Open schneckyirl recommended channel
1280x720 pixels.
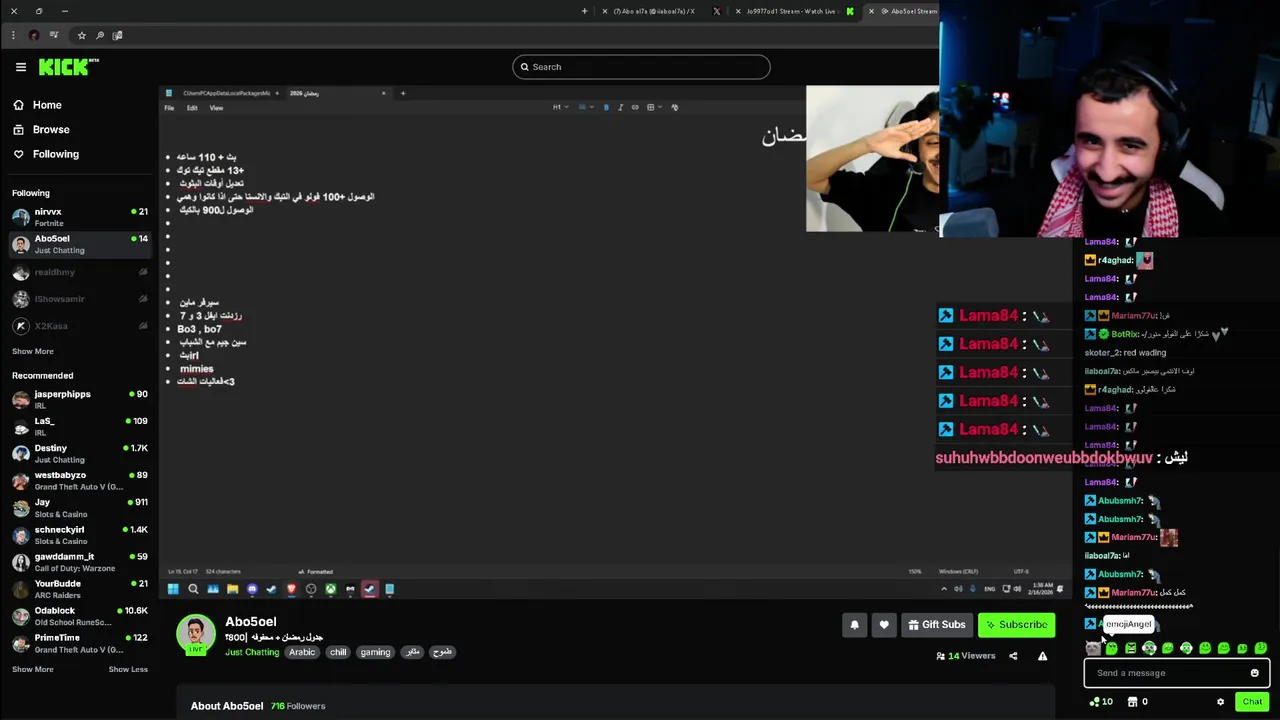point(80,534)
